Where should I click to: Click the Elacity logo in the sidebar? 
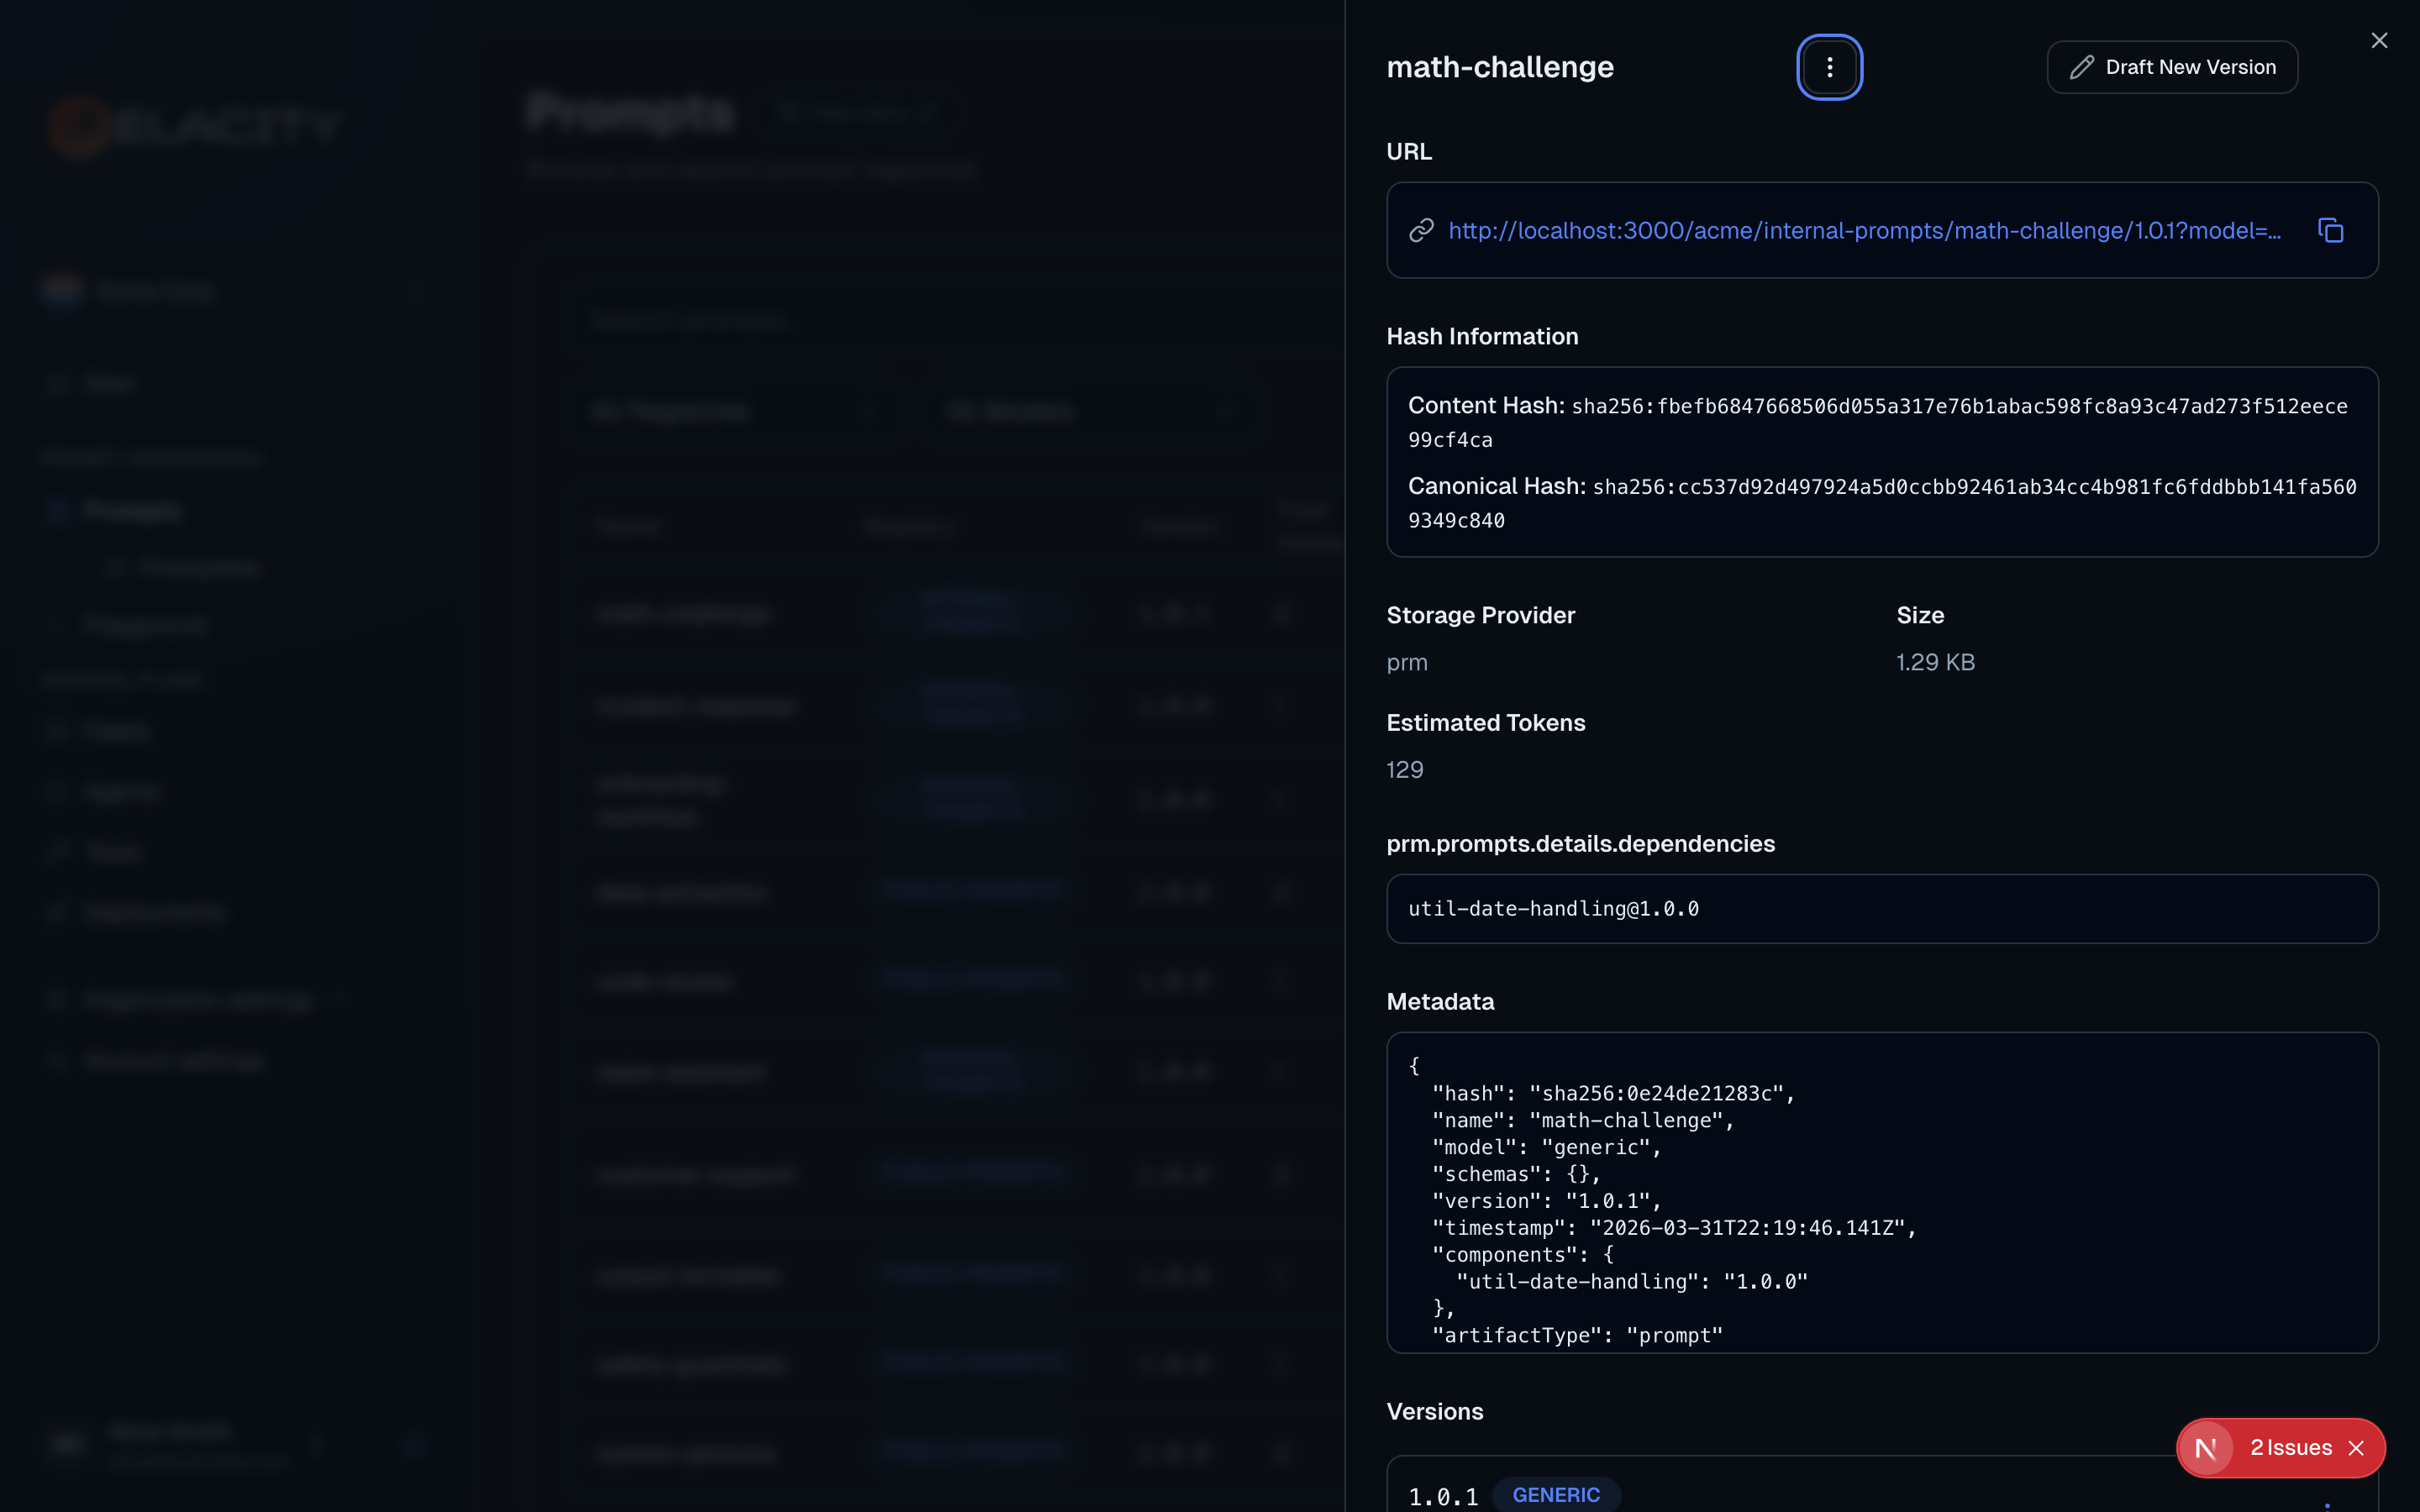click(x=196, y=125)
